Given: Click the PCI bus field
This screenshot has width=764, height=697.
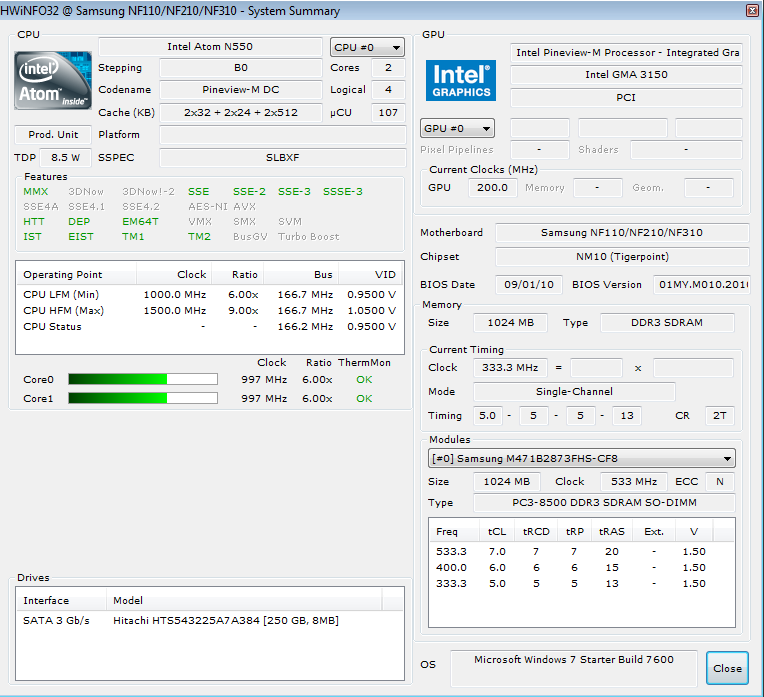Looking at the screenshot, I should point(626,97).
